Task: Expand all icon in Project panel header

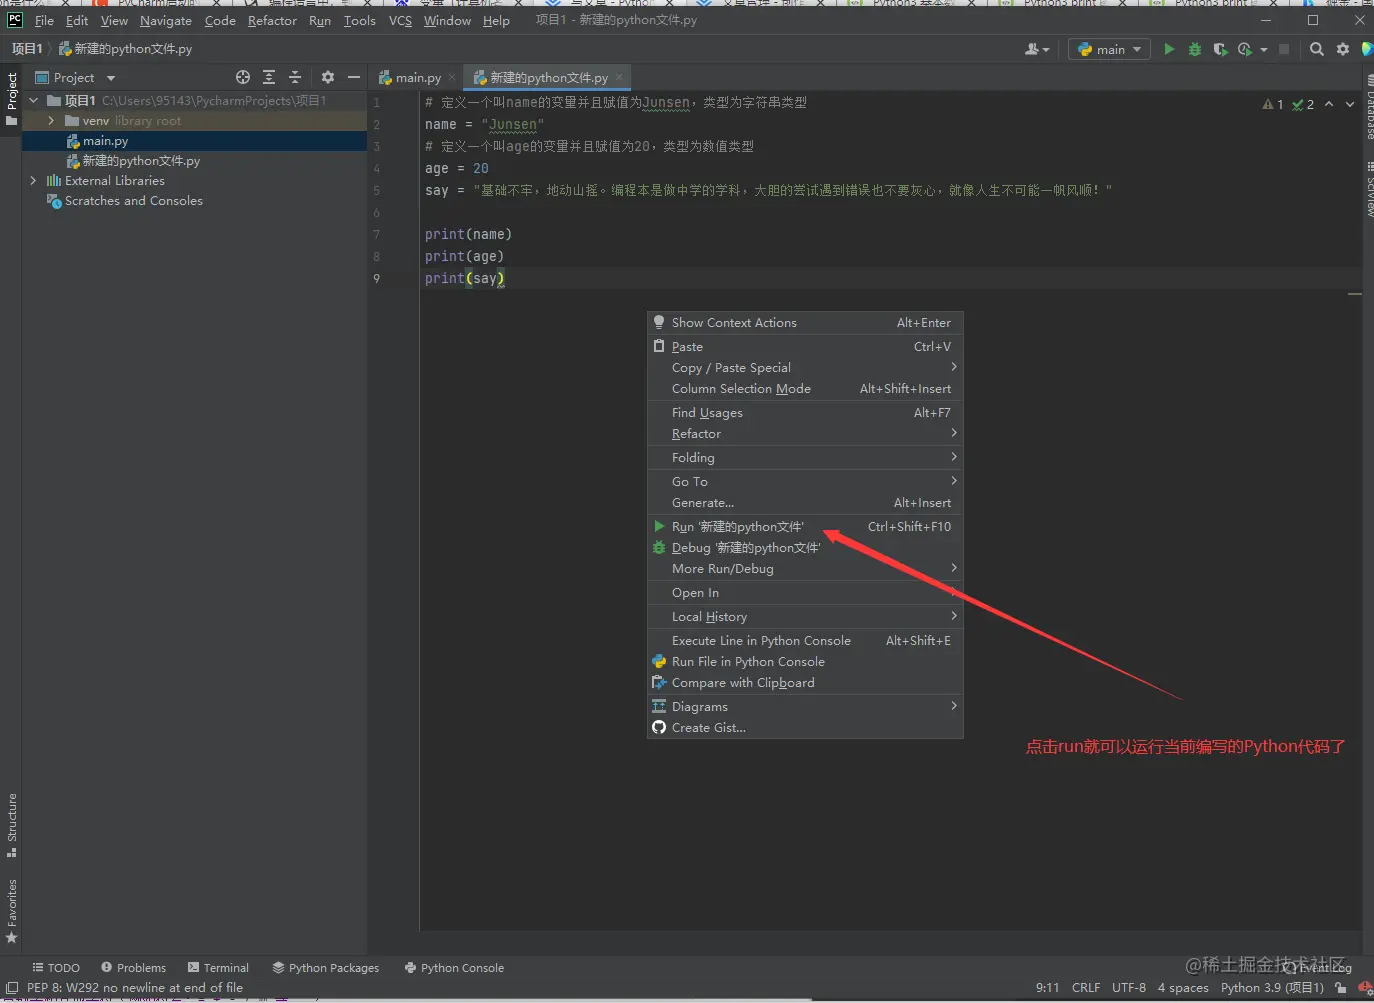Action: click(x=269, y=77)
